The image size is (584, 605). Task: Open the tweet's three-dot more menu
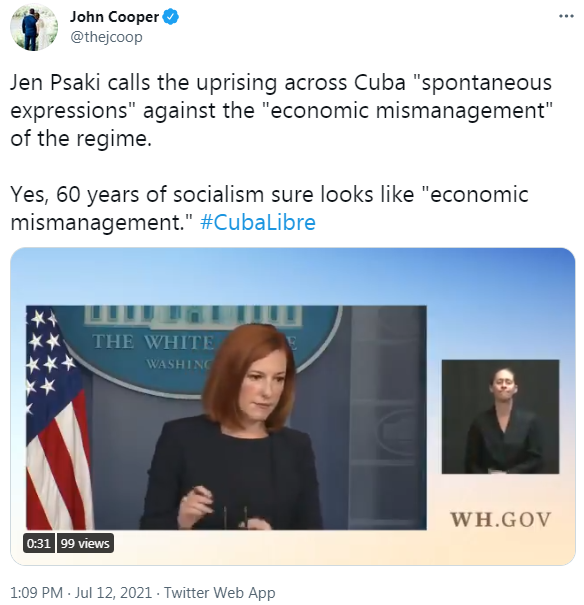[x=566, y=16]
